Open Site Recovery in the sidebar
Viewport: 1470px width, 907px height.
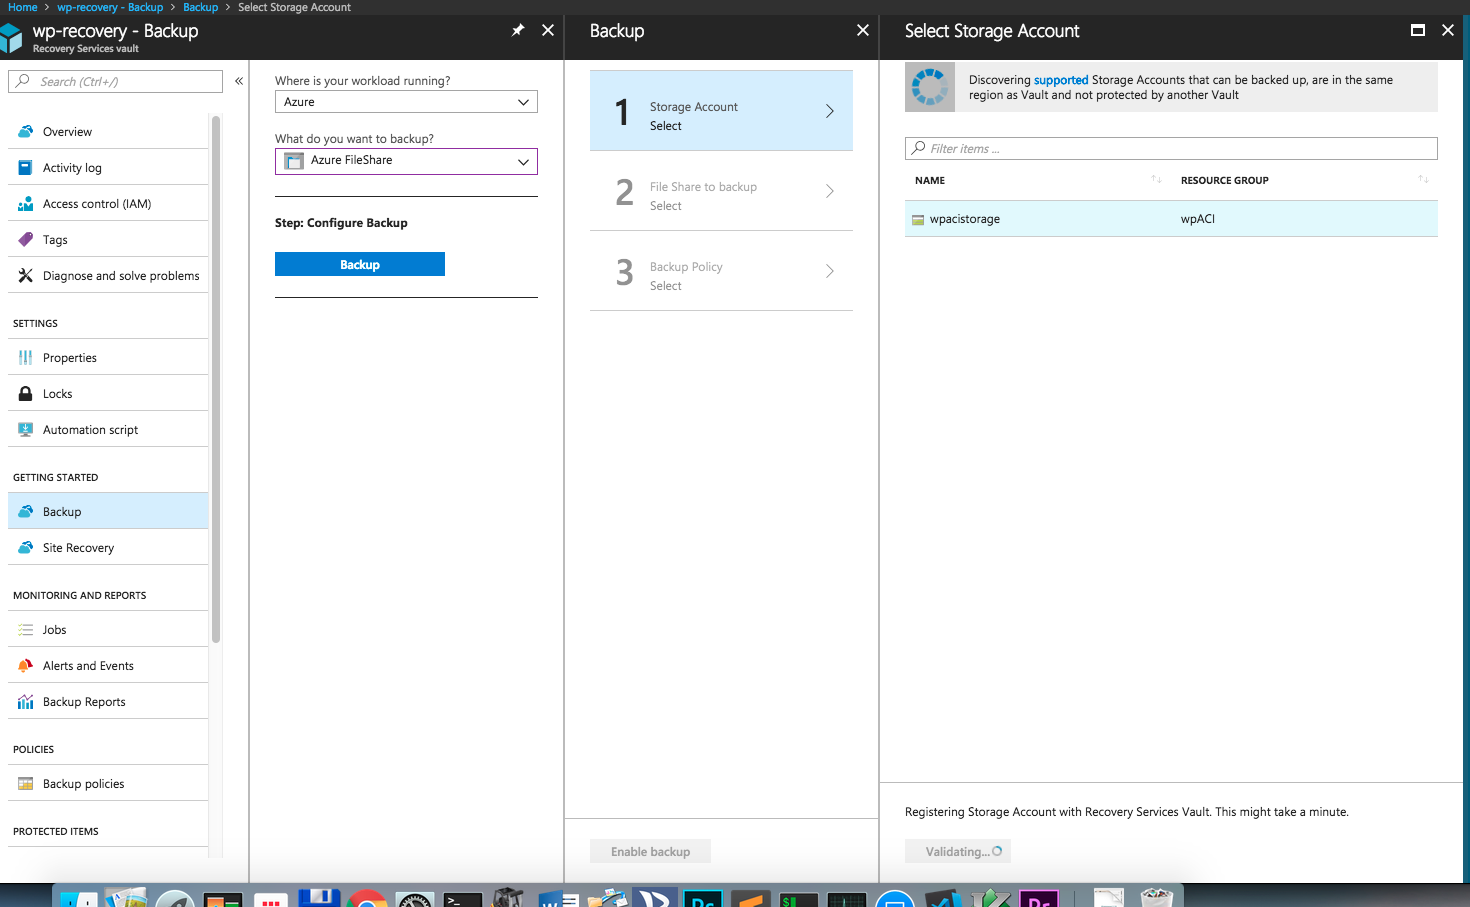point(108,547)
